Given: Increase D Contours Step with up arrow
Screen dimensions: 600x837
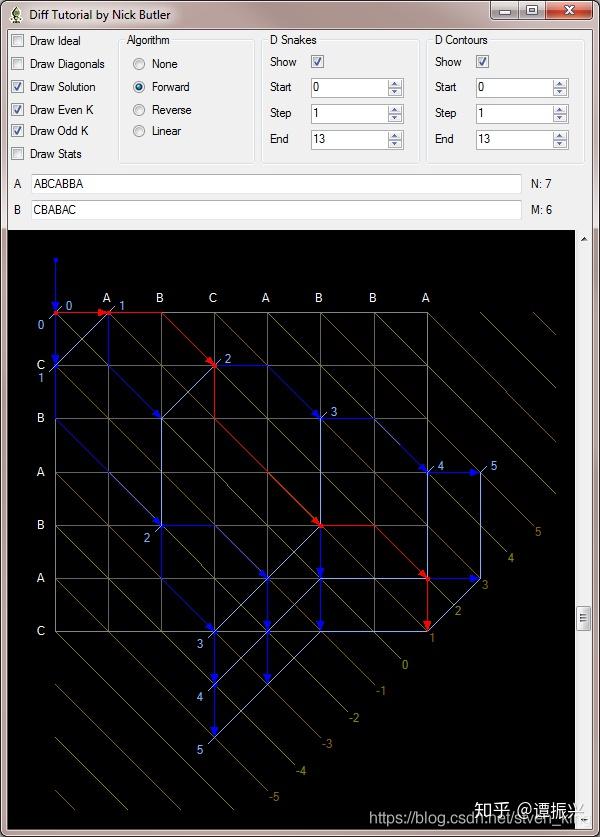Looking at the screenshot, I should [x=560, y=109].
